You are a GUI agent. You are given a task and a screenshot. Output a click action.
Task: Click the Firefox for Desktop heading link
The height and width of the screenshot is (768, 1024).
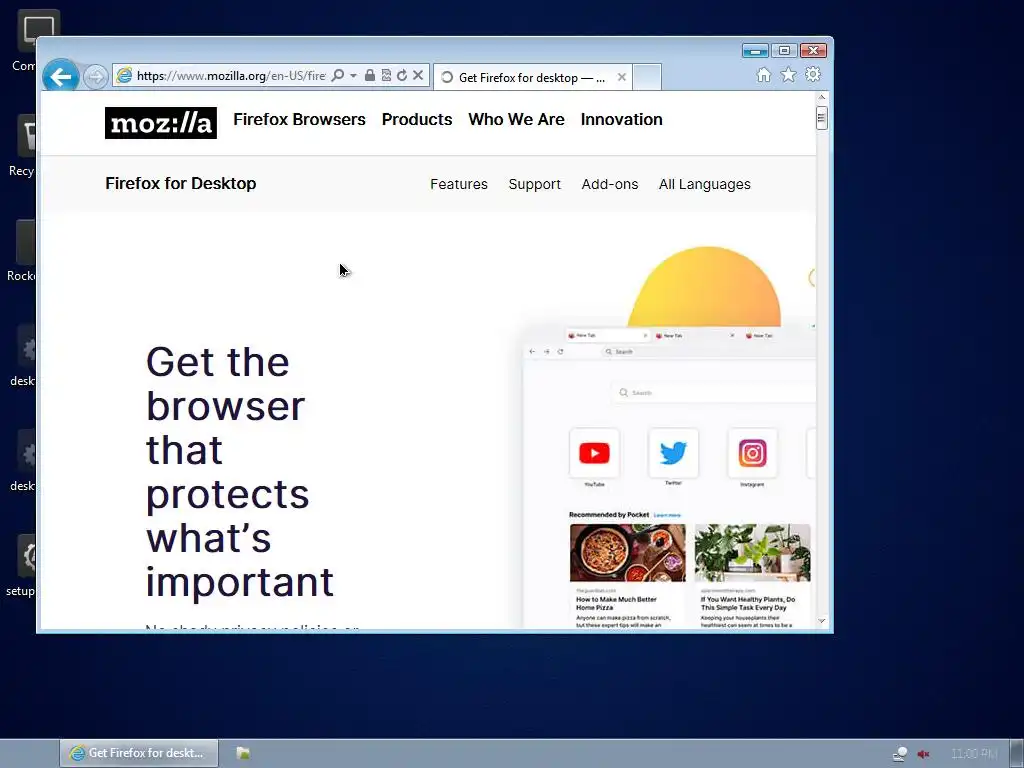coord(181,184)
